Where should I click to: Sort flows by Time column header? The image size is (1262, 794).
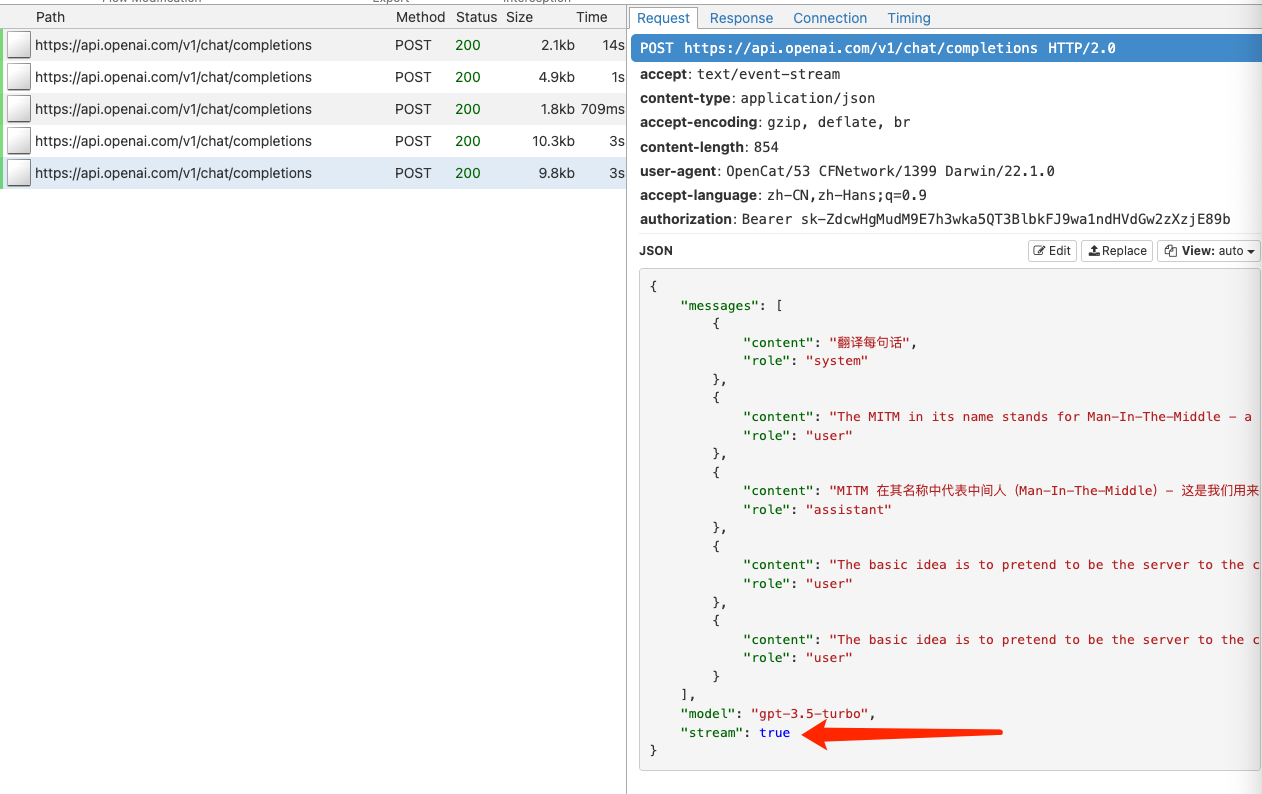point(591,17)
